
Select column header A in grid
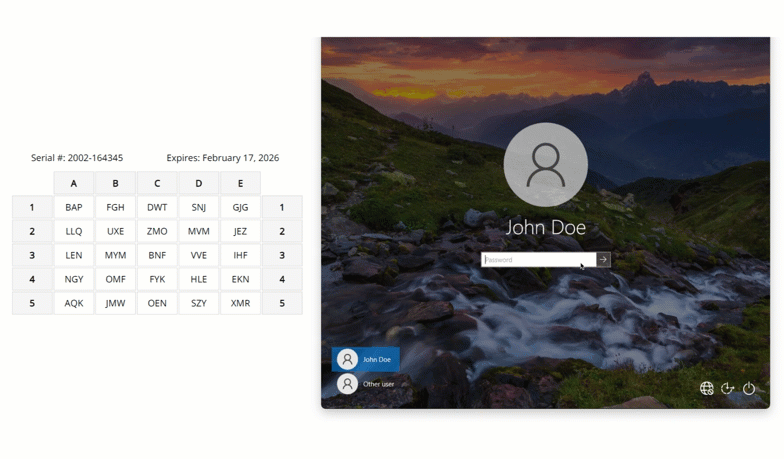click(74, 184)
